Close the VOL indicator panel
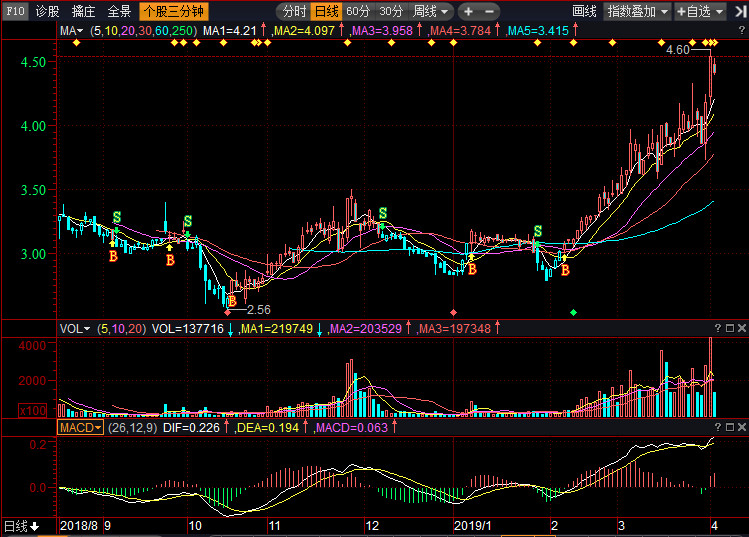Viewport: 749px width, 537px height. click(742, 328)
